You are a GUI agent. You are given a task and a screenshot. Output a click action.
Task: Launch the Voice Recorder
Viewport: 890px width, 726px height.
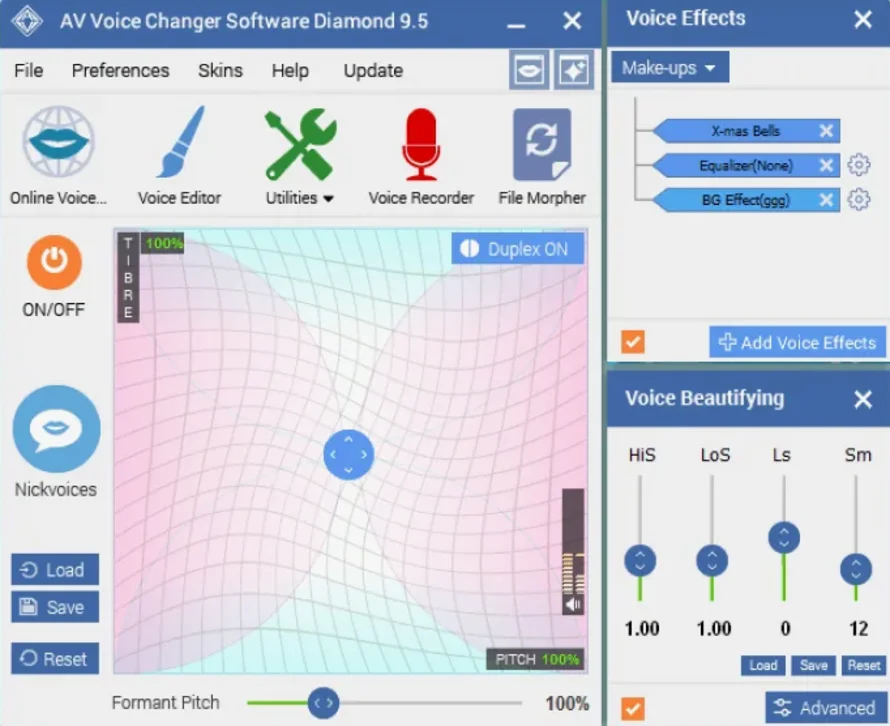coord(421,150)
